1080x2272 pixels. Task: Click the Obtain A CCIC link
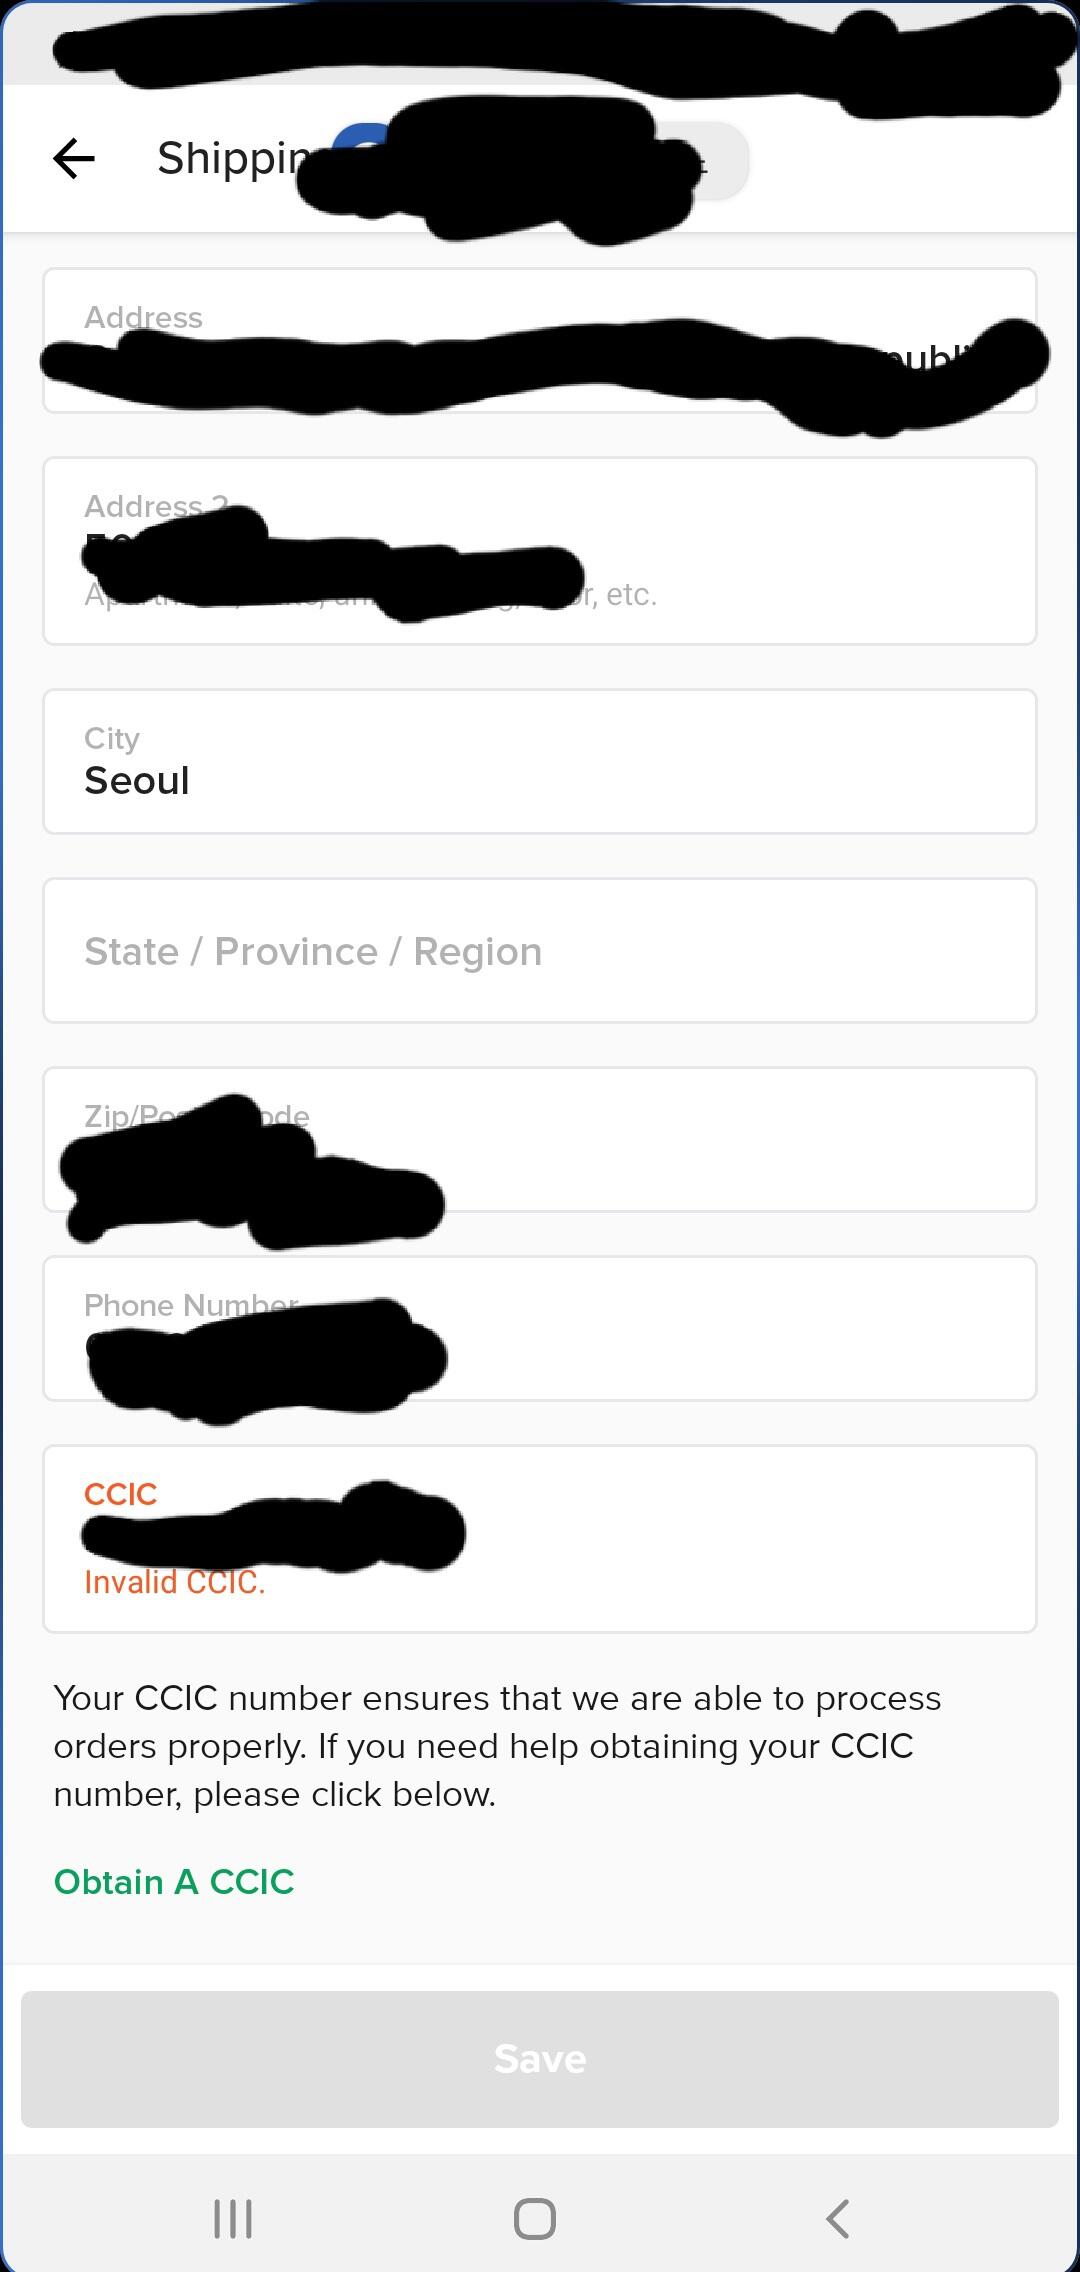tap(174, 1882)
